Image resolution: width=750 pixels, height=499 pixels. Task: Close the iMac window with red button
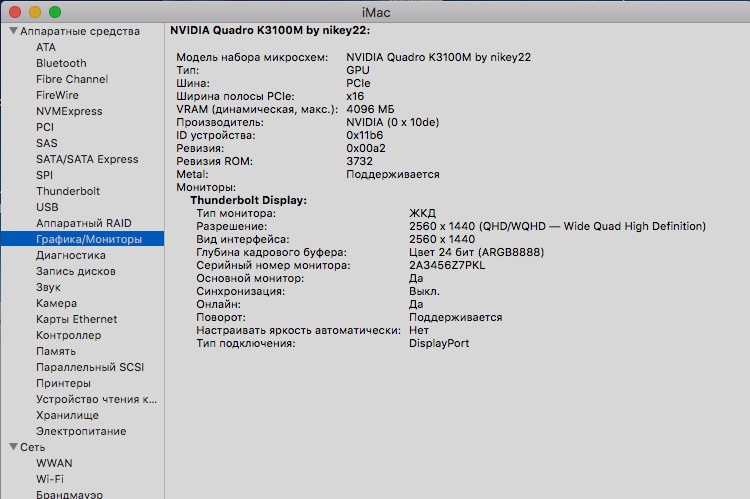15,12
